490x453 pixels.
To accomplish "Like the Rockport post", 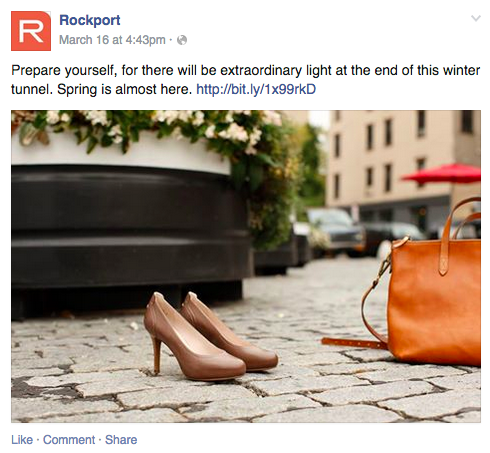I will (x=22, y=440).
